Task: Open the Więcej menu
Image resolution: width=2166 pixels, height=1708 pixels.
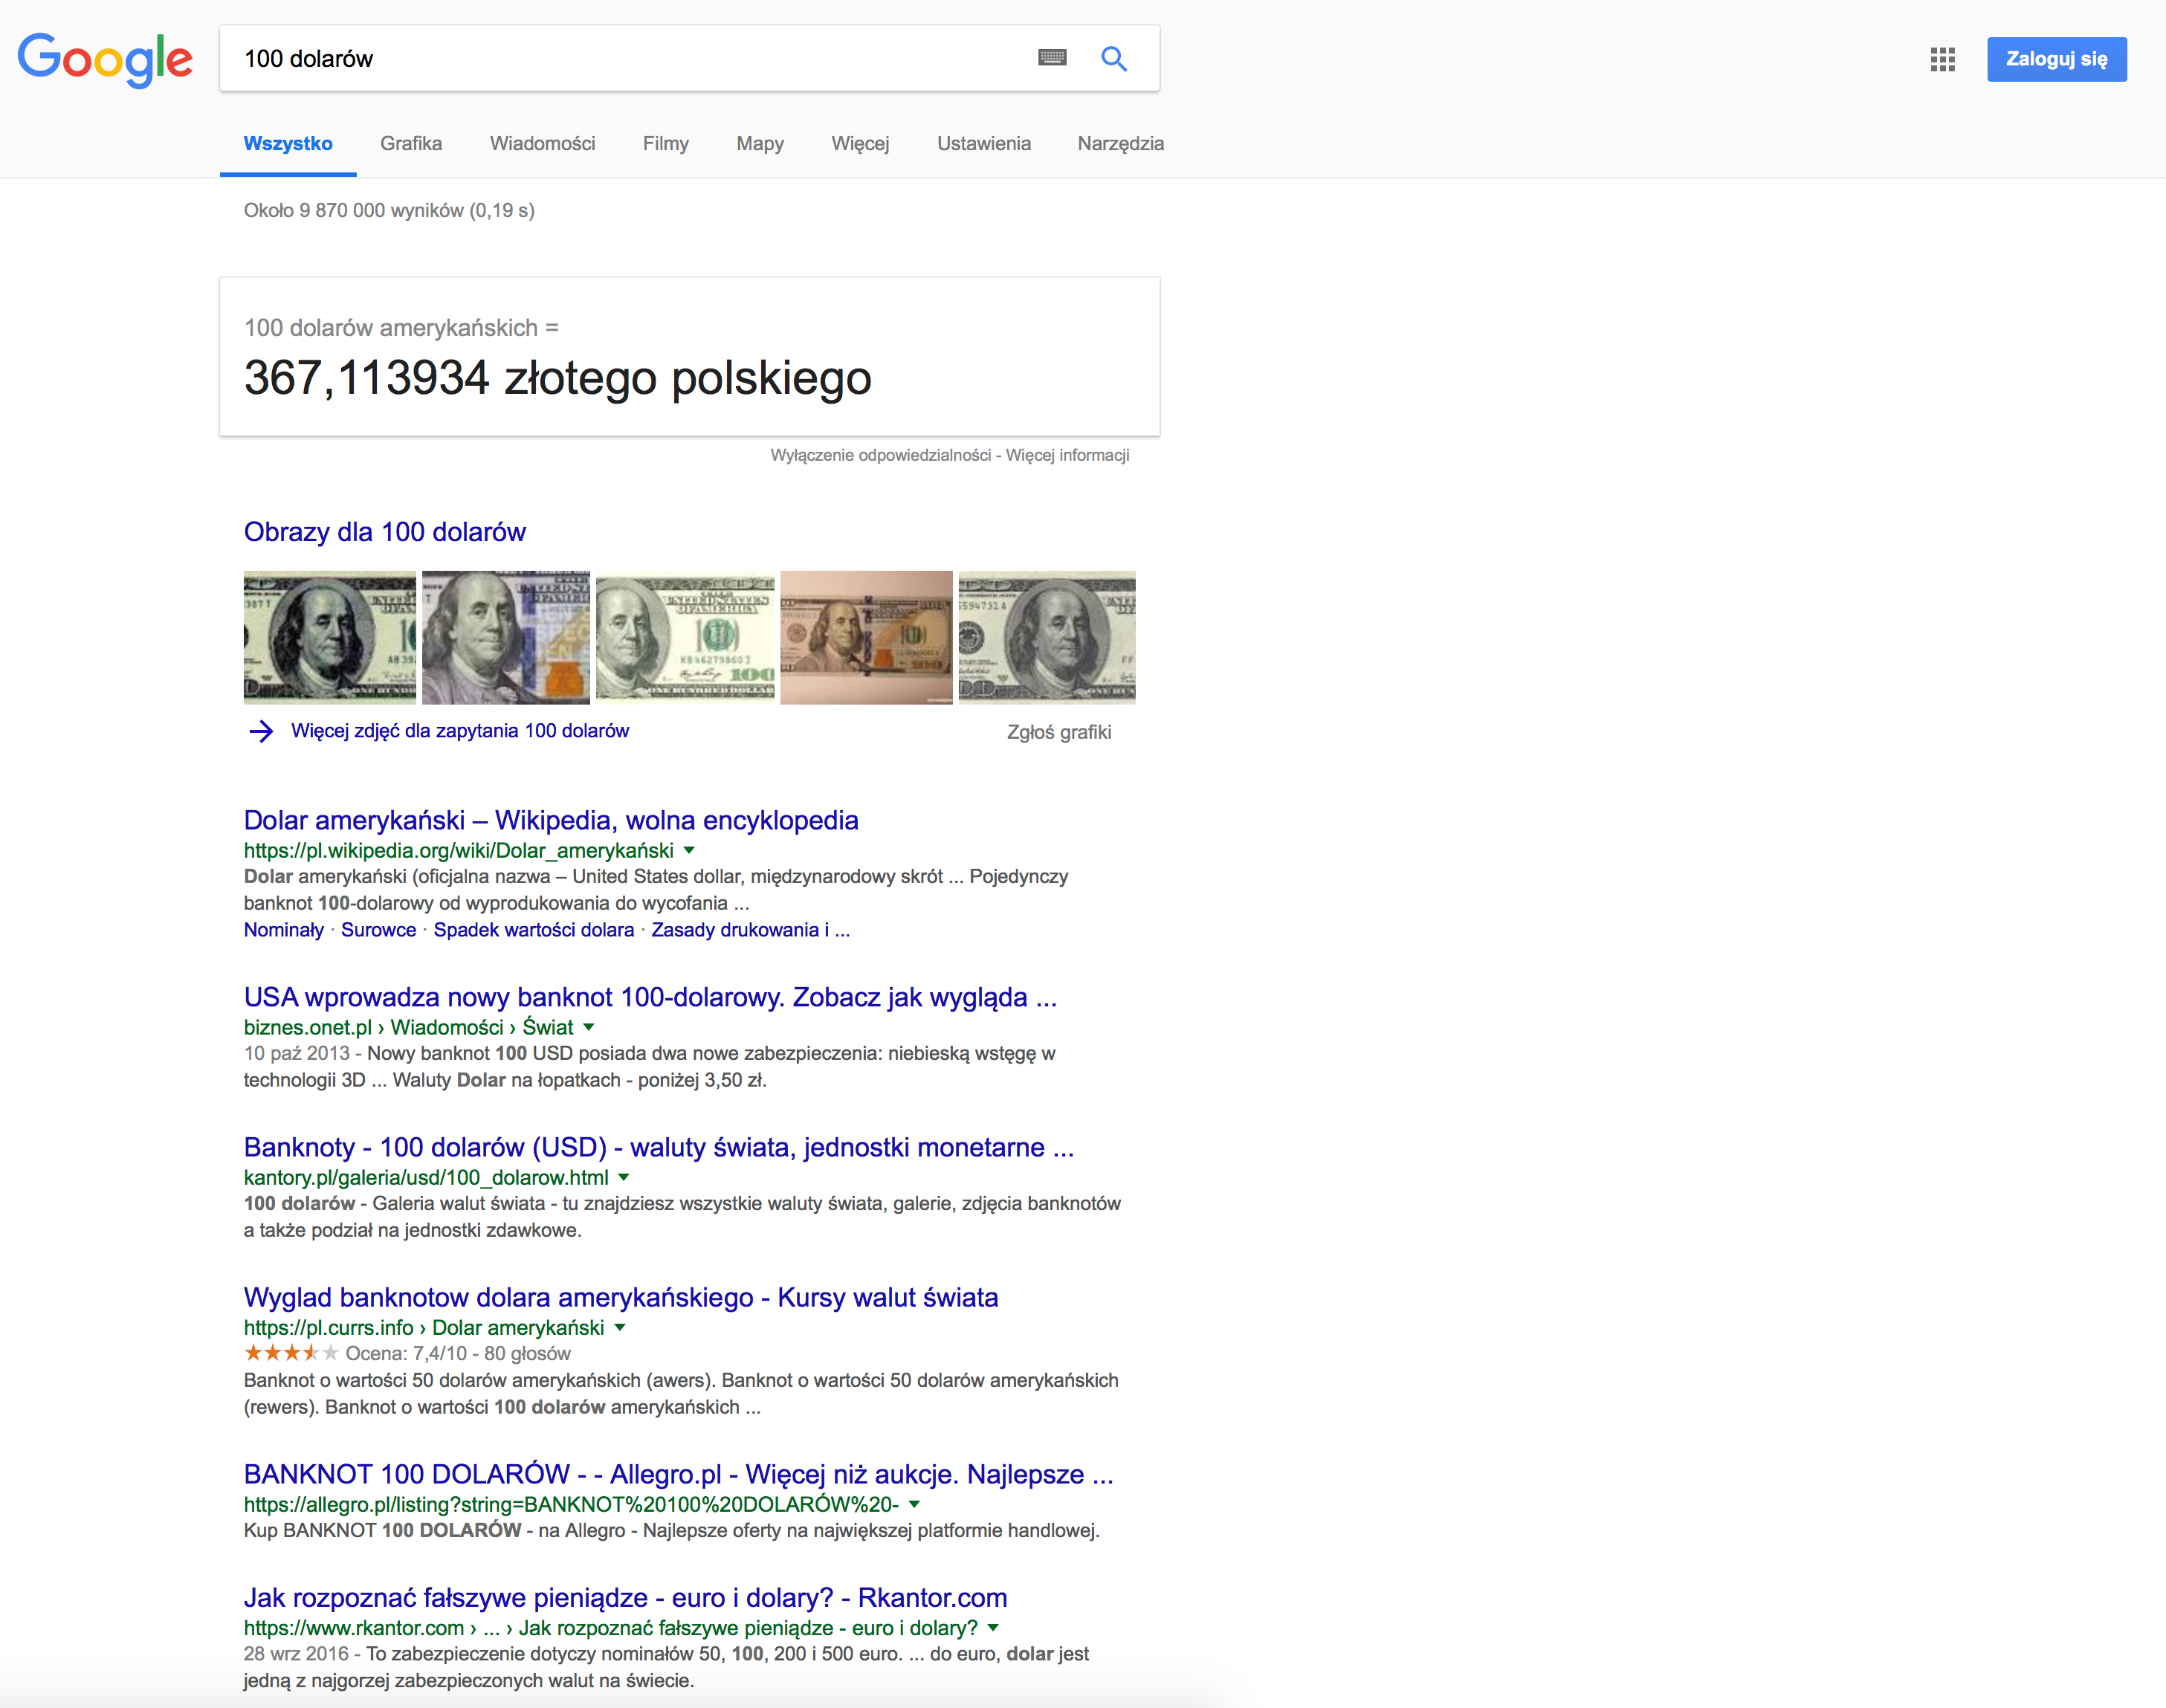Action: (x=860, y=143)
